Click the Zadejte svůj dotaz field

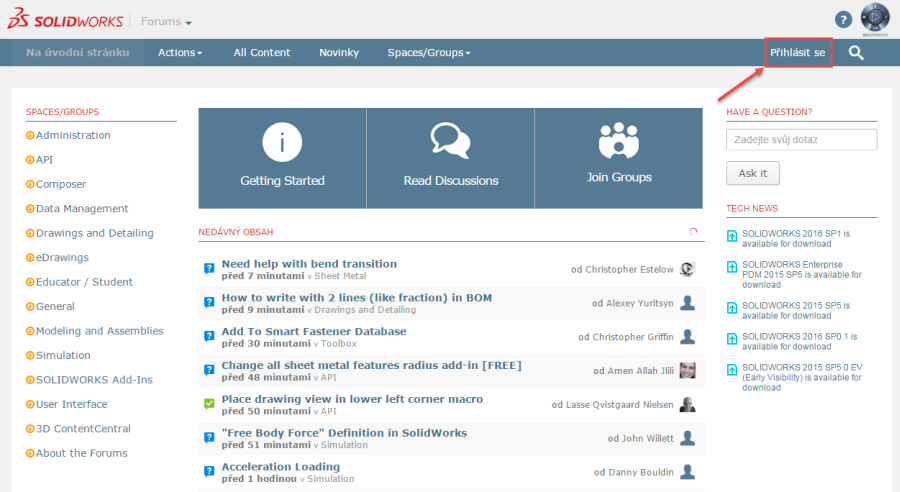[801, 140]
